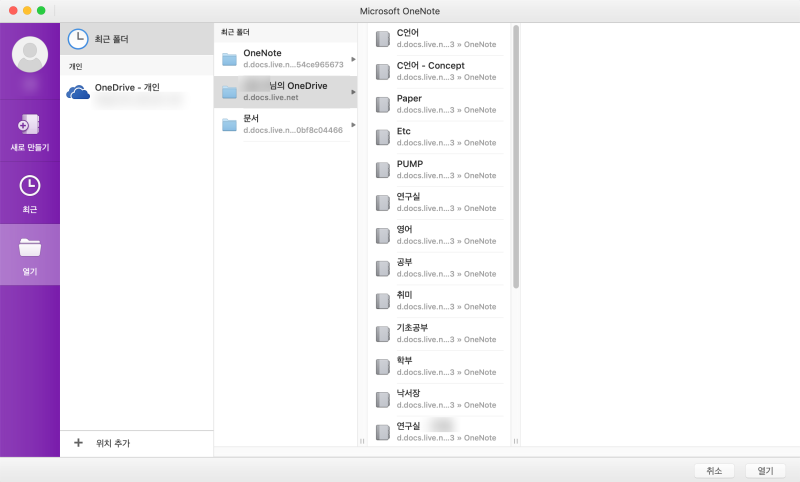Click the Paper notebook icon
The image size is (800, 482).
[383, 104]
